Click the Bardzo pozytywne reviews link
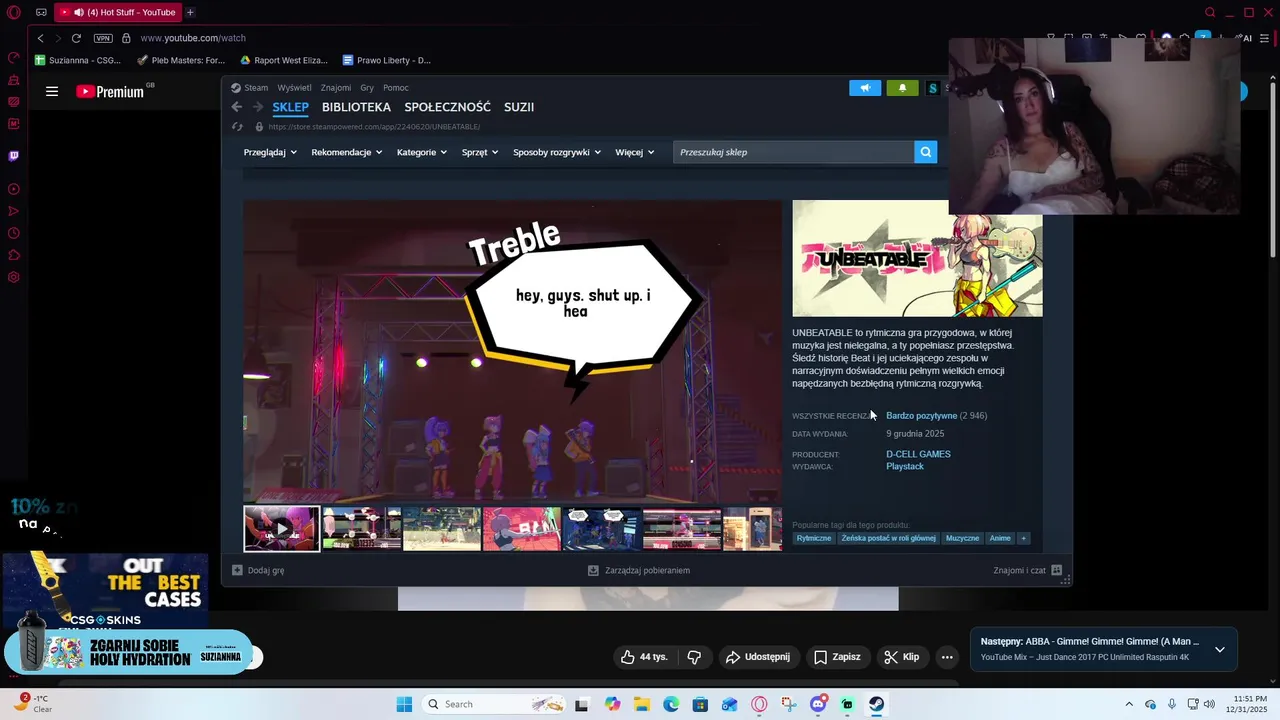This screenshot has width=1280, height=720. 921,415
